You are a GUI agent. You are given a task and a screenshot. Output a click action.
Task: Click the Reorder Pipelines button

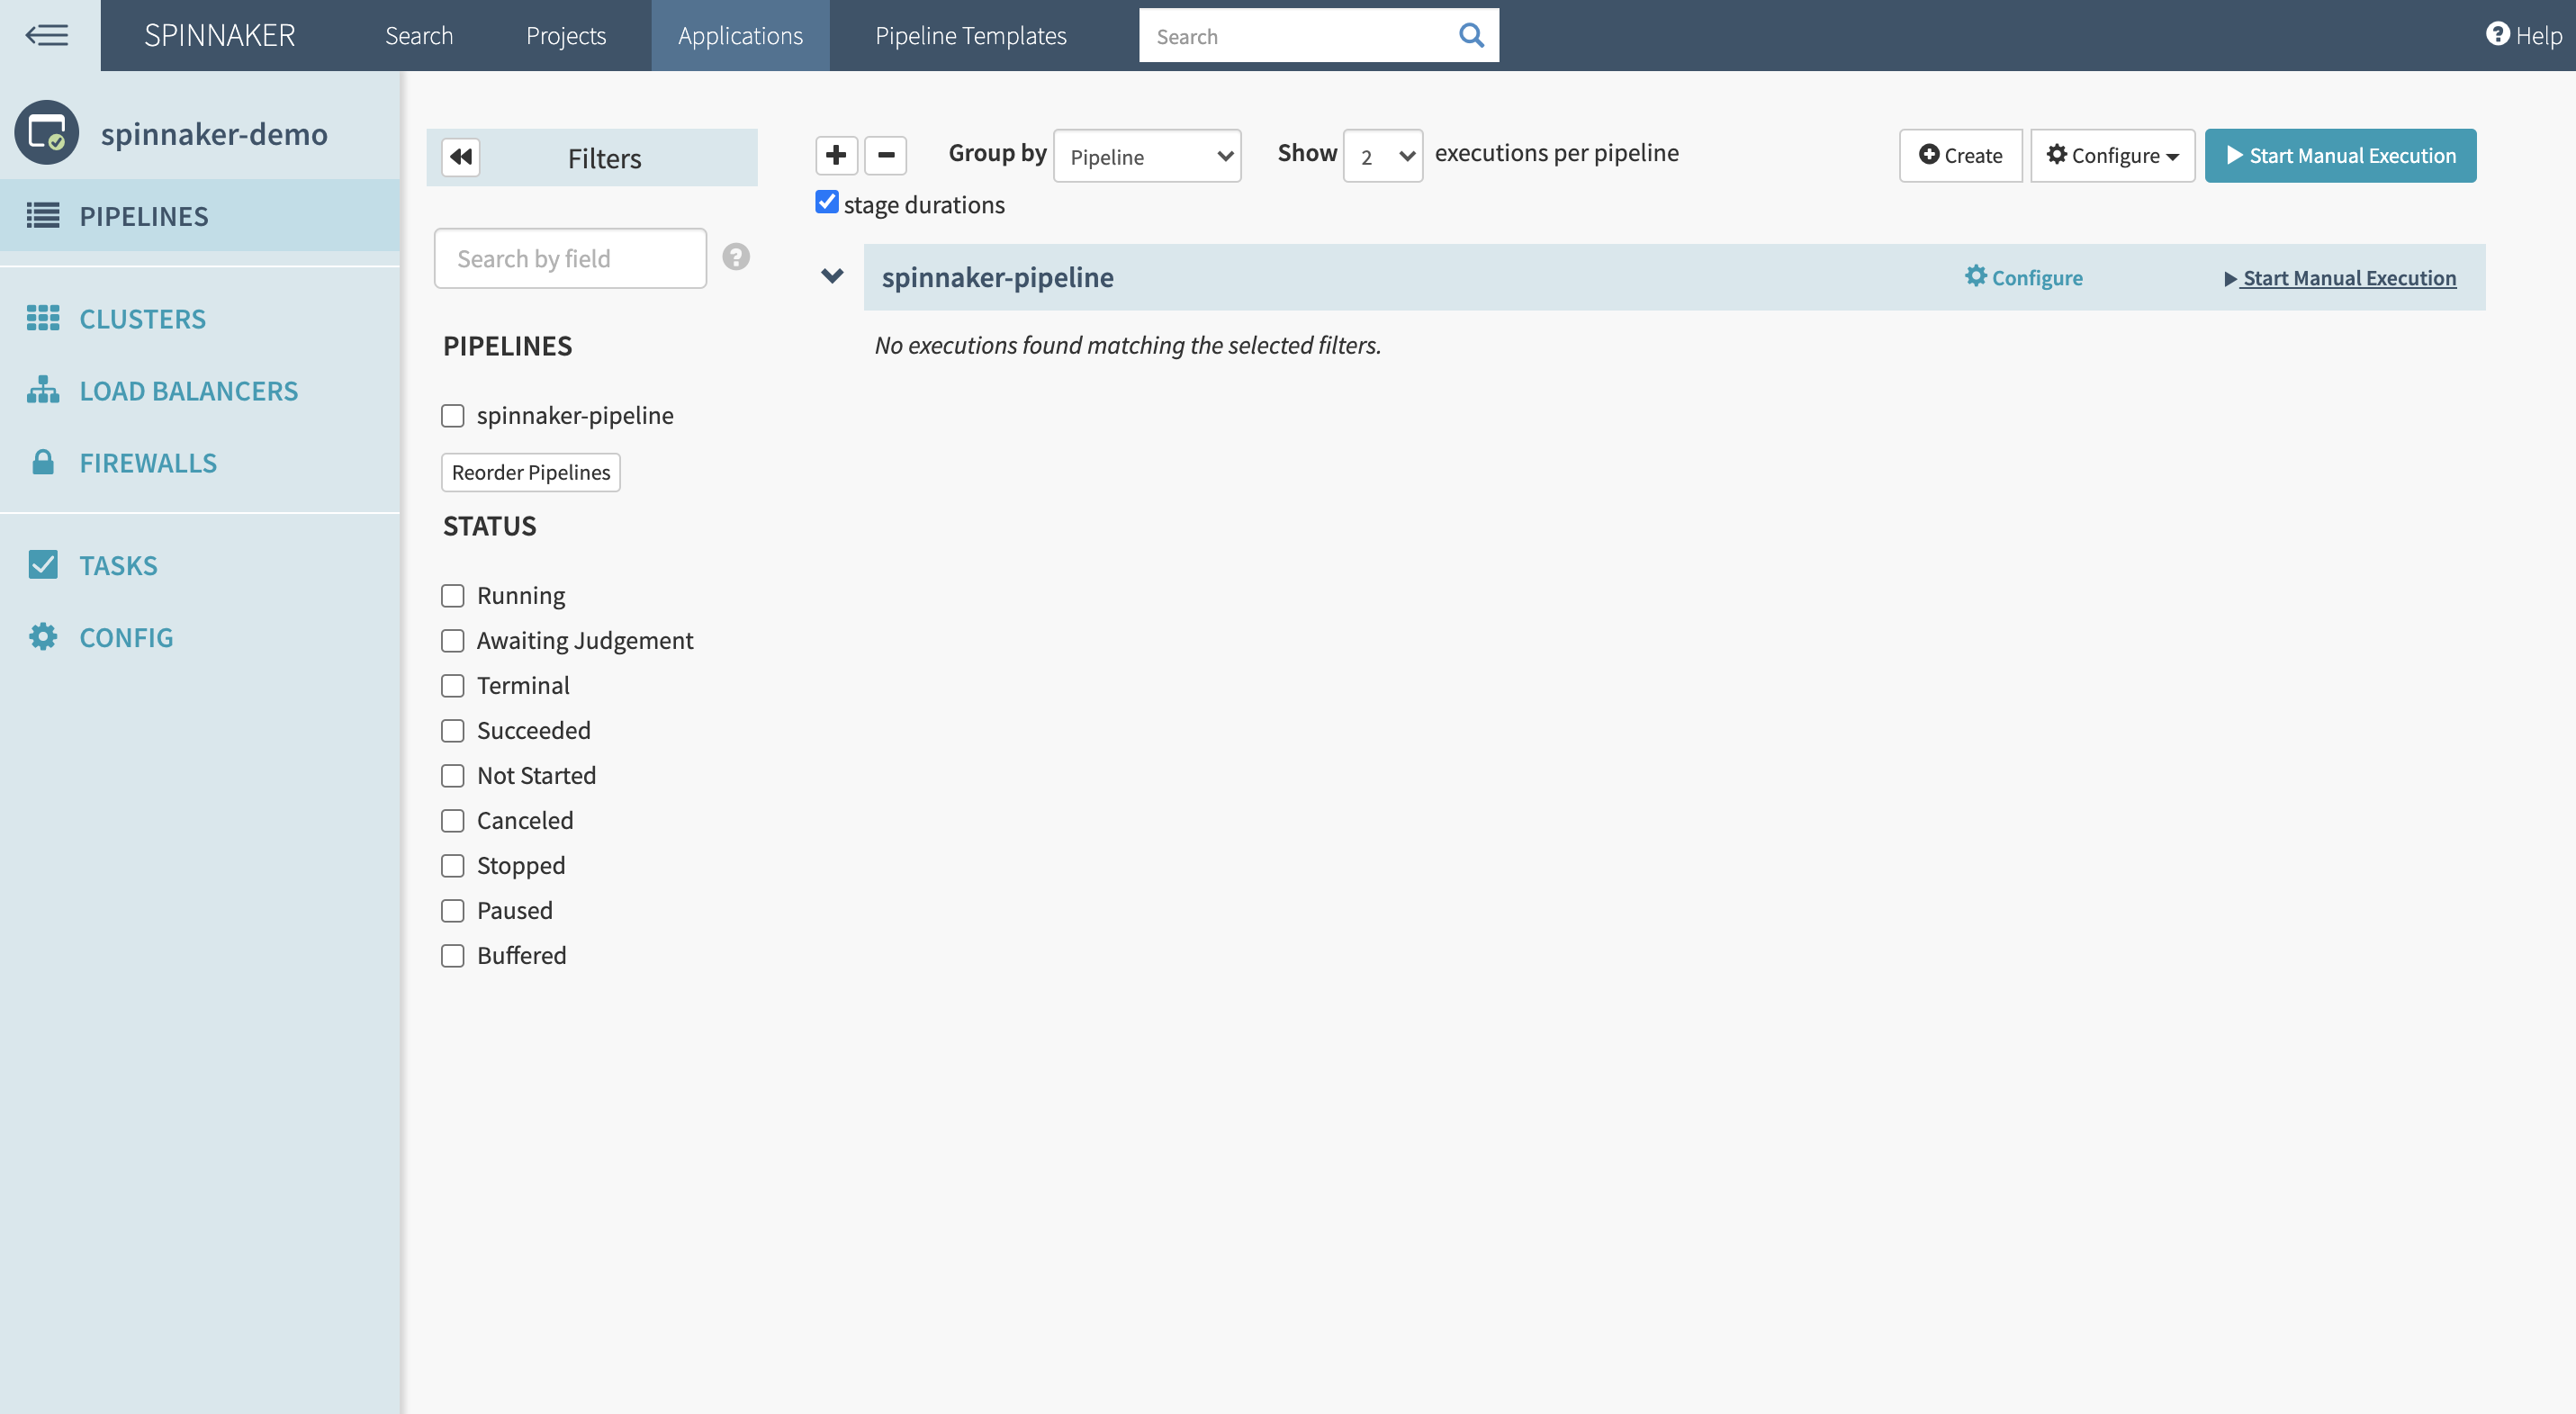530,472
